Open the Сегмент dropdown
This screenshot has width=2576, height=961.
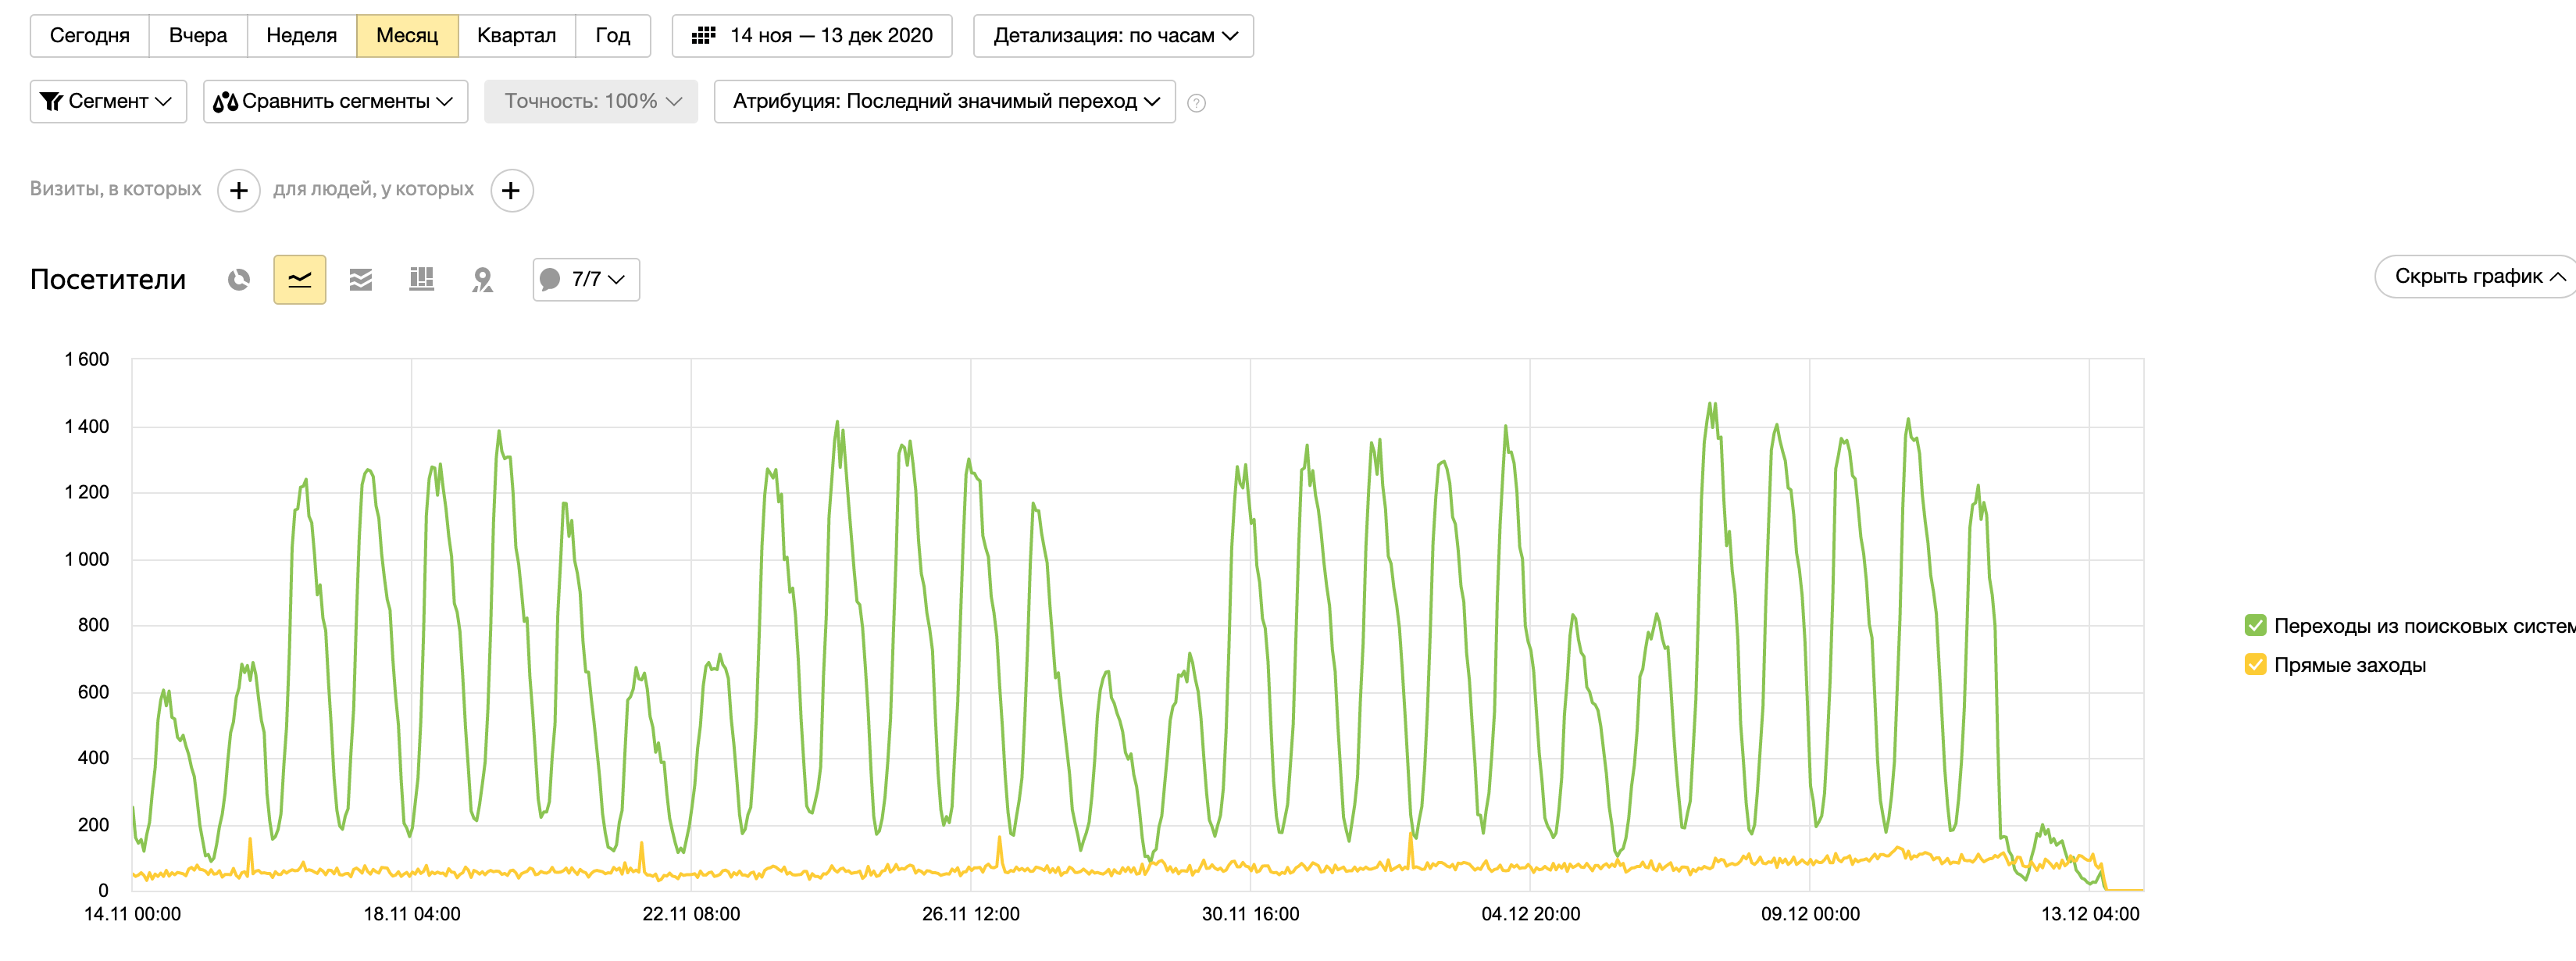click(x=108, y=102)
